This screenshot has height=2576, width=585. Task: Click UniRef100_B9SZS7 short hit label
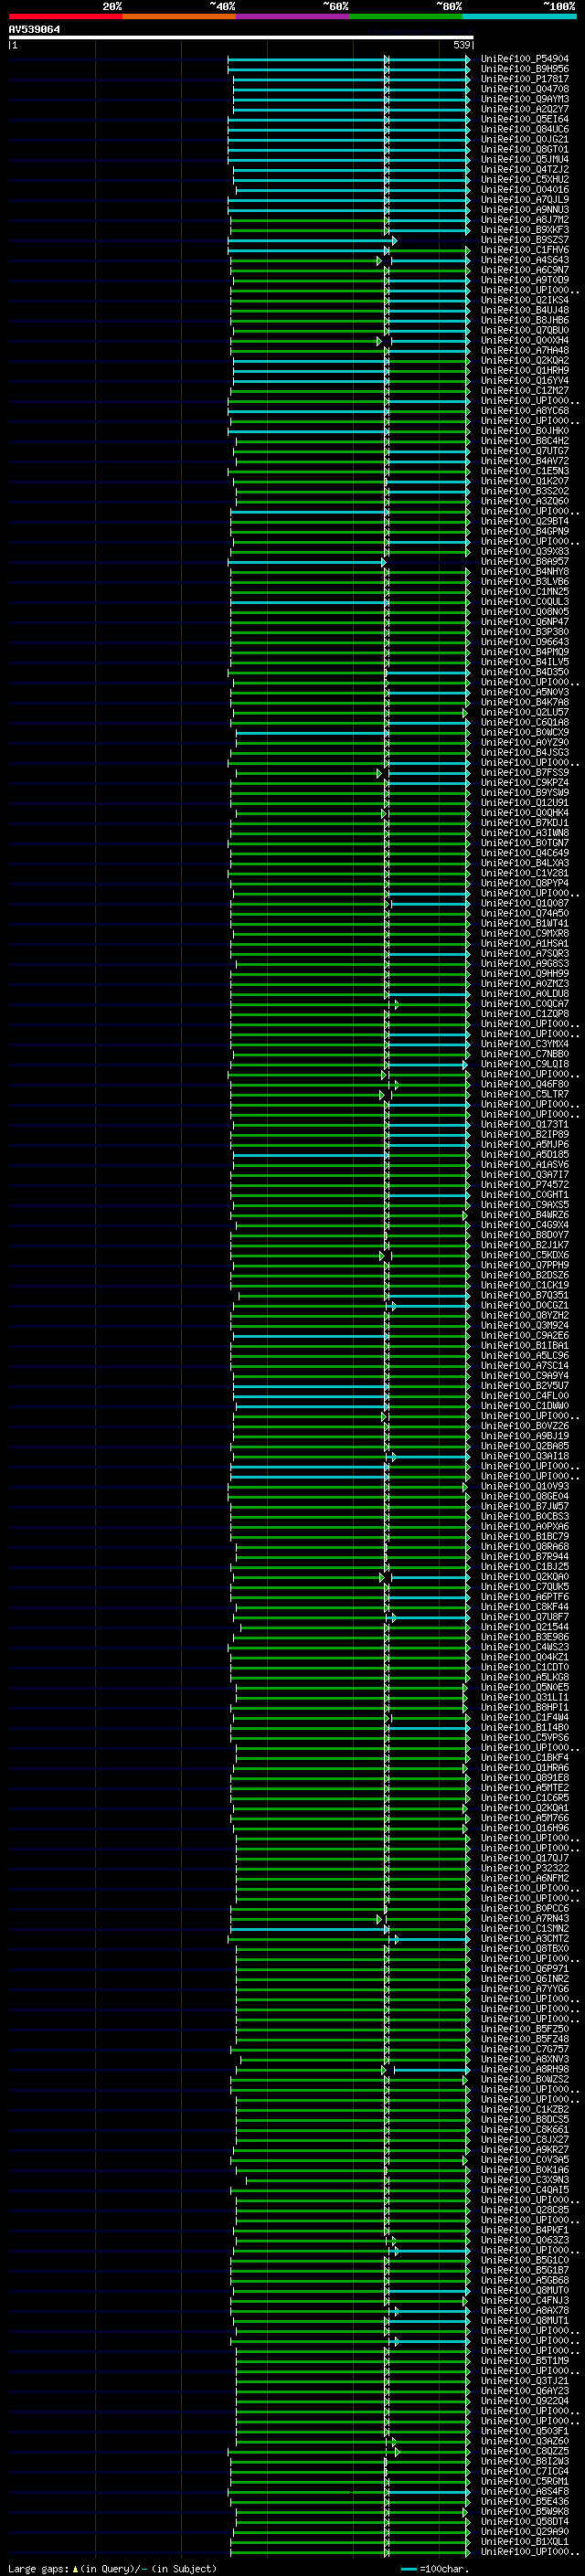tap(525, 240)
